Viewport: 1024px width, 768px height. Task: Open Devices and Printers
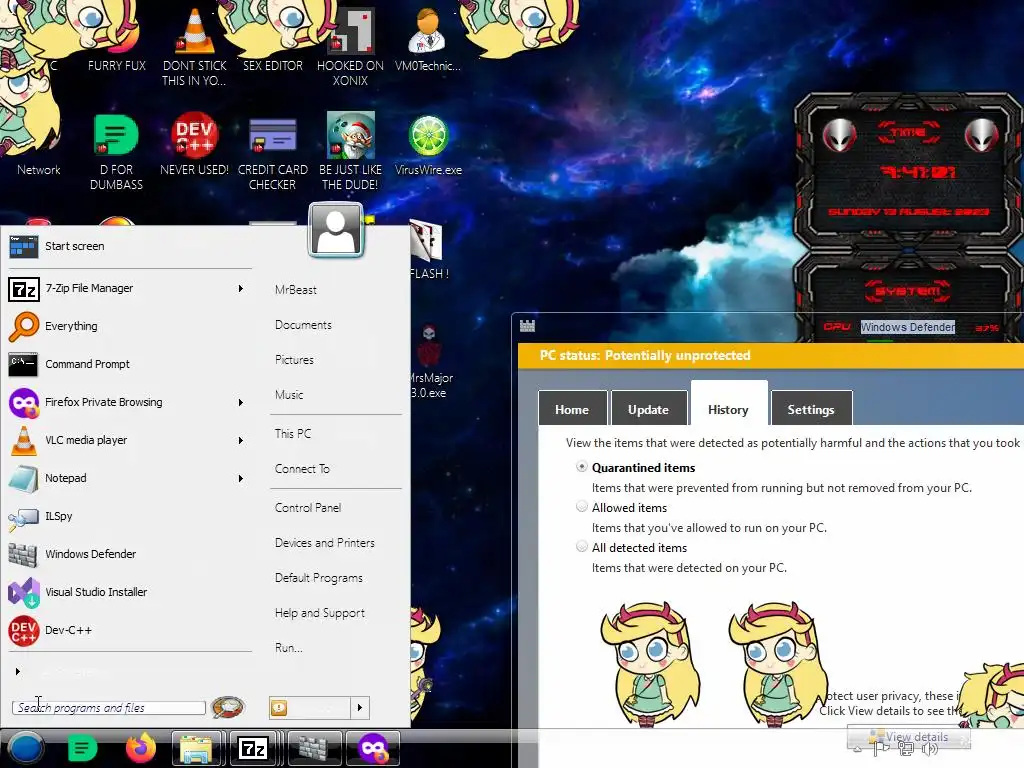(325, 543)
